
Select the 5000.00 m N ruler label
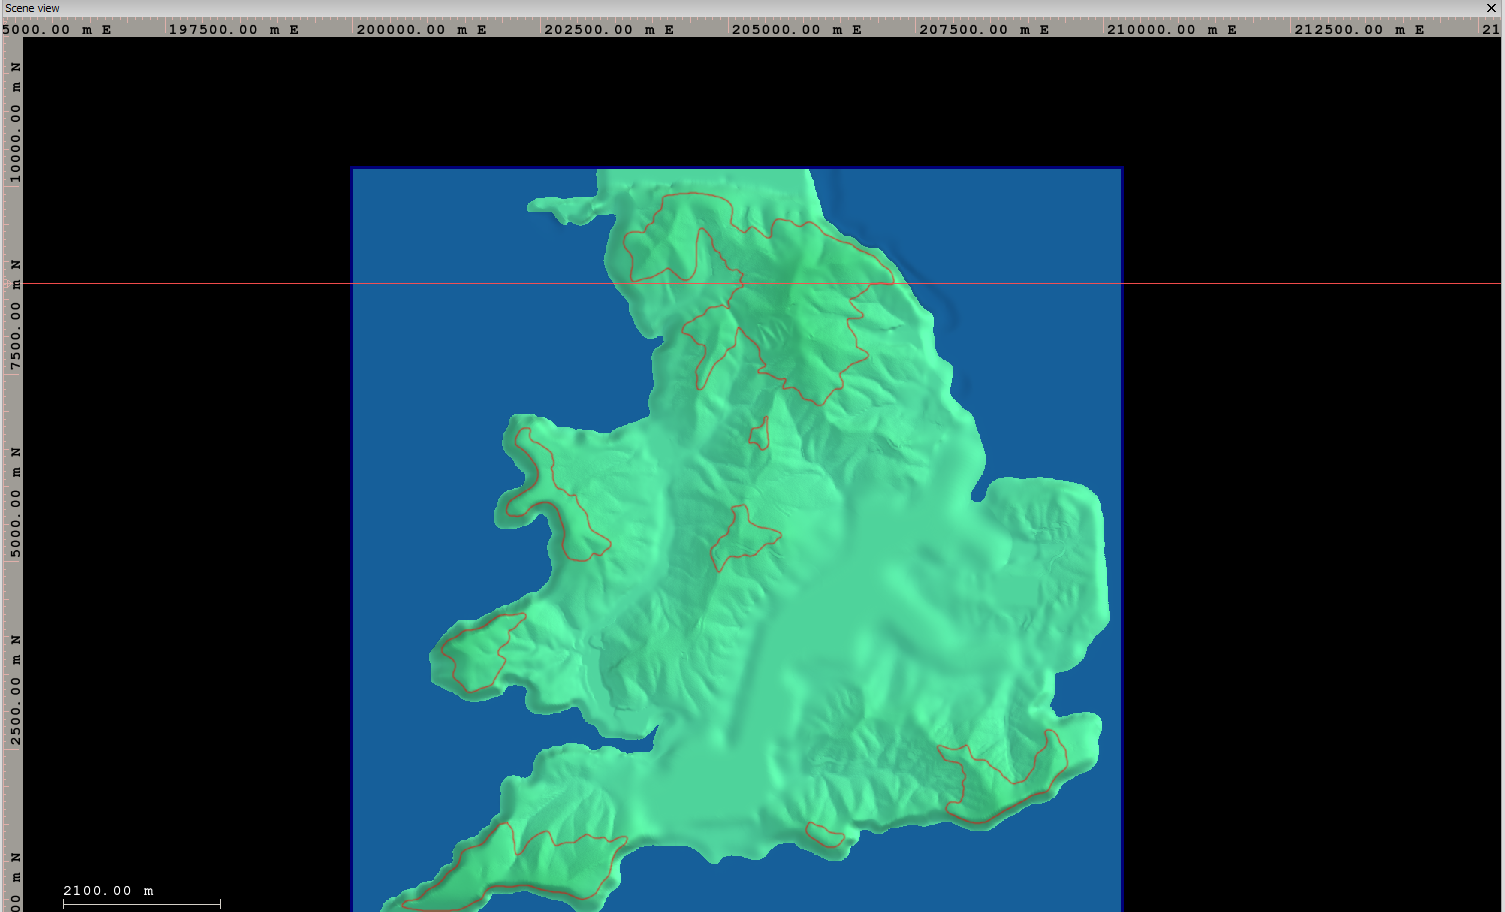pyautogui.click(x=15, y=504)
